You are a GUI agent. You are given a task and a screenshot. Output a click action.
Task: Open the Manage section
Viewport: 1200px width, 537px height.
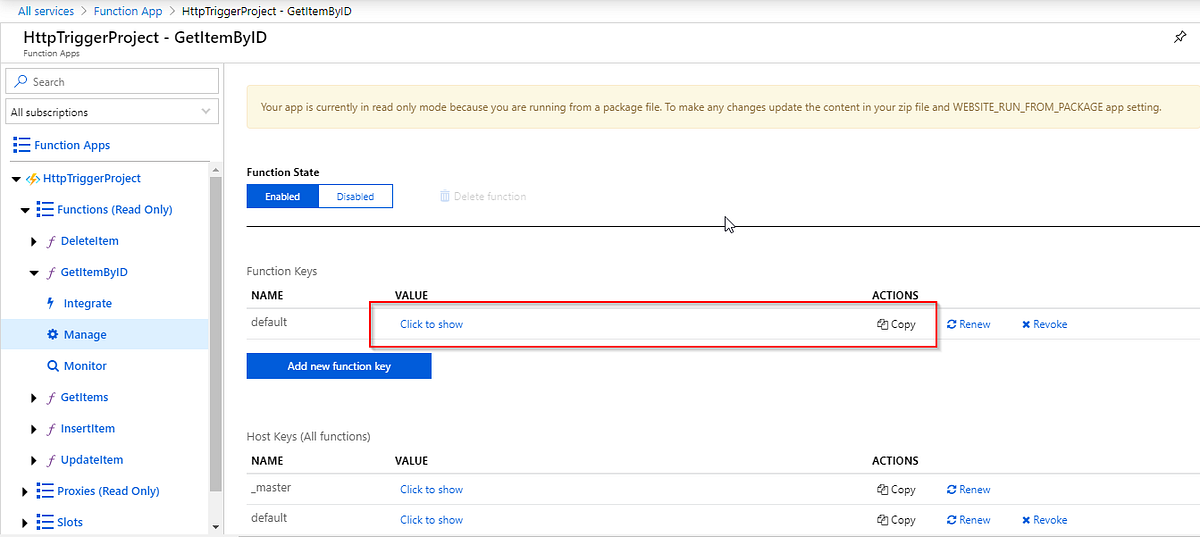coord(85,335)
